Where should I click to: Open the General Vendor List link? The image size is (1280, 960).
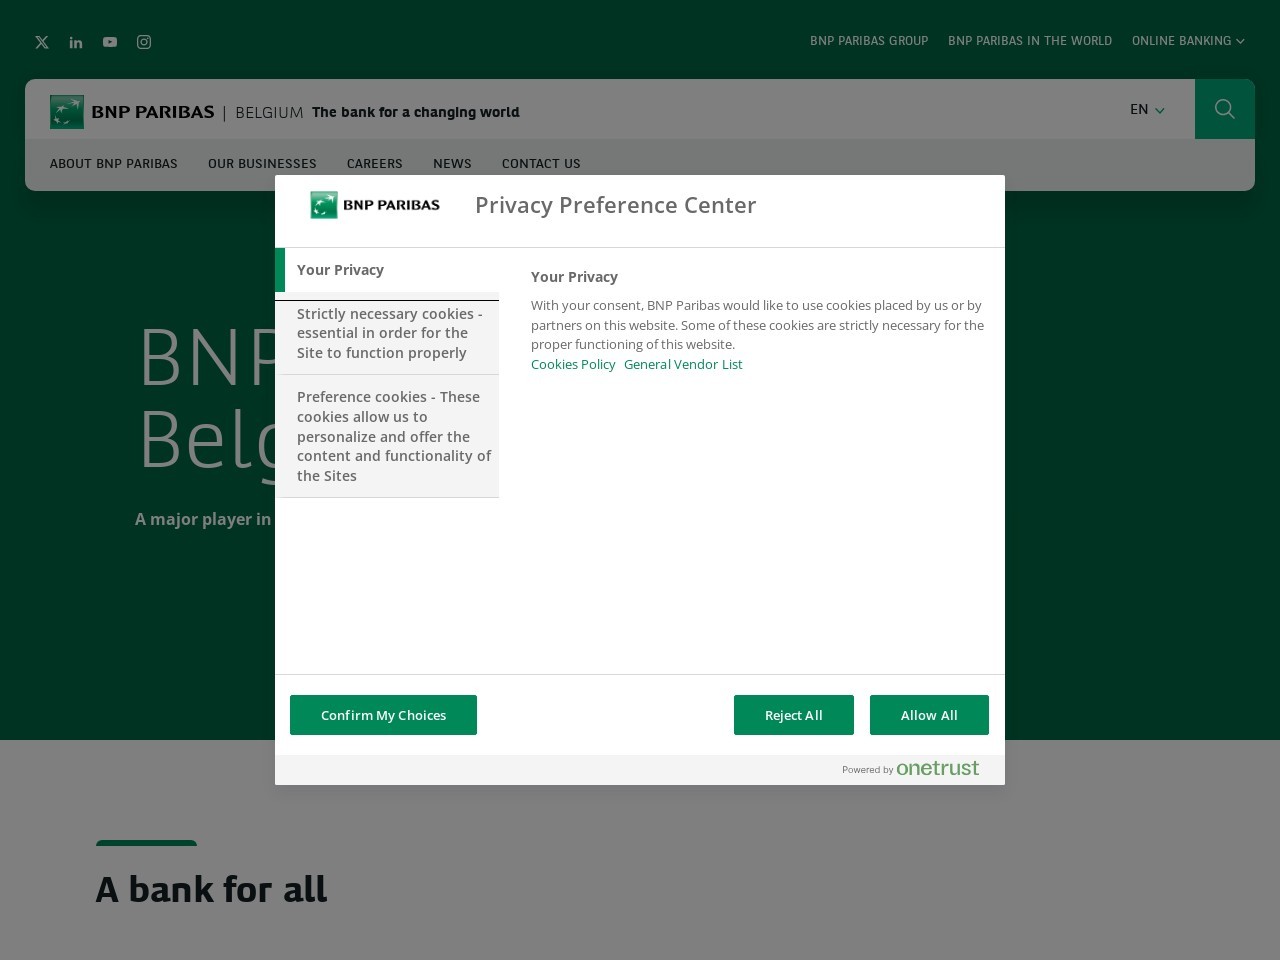[683, 364]
